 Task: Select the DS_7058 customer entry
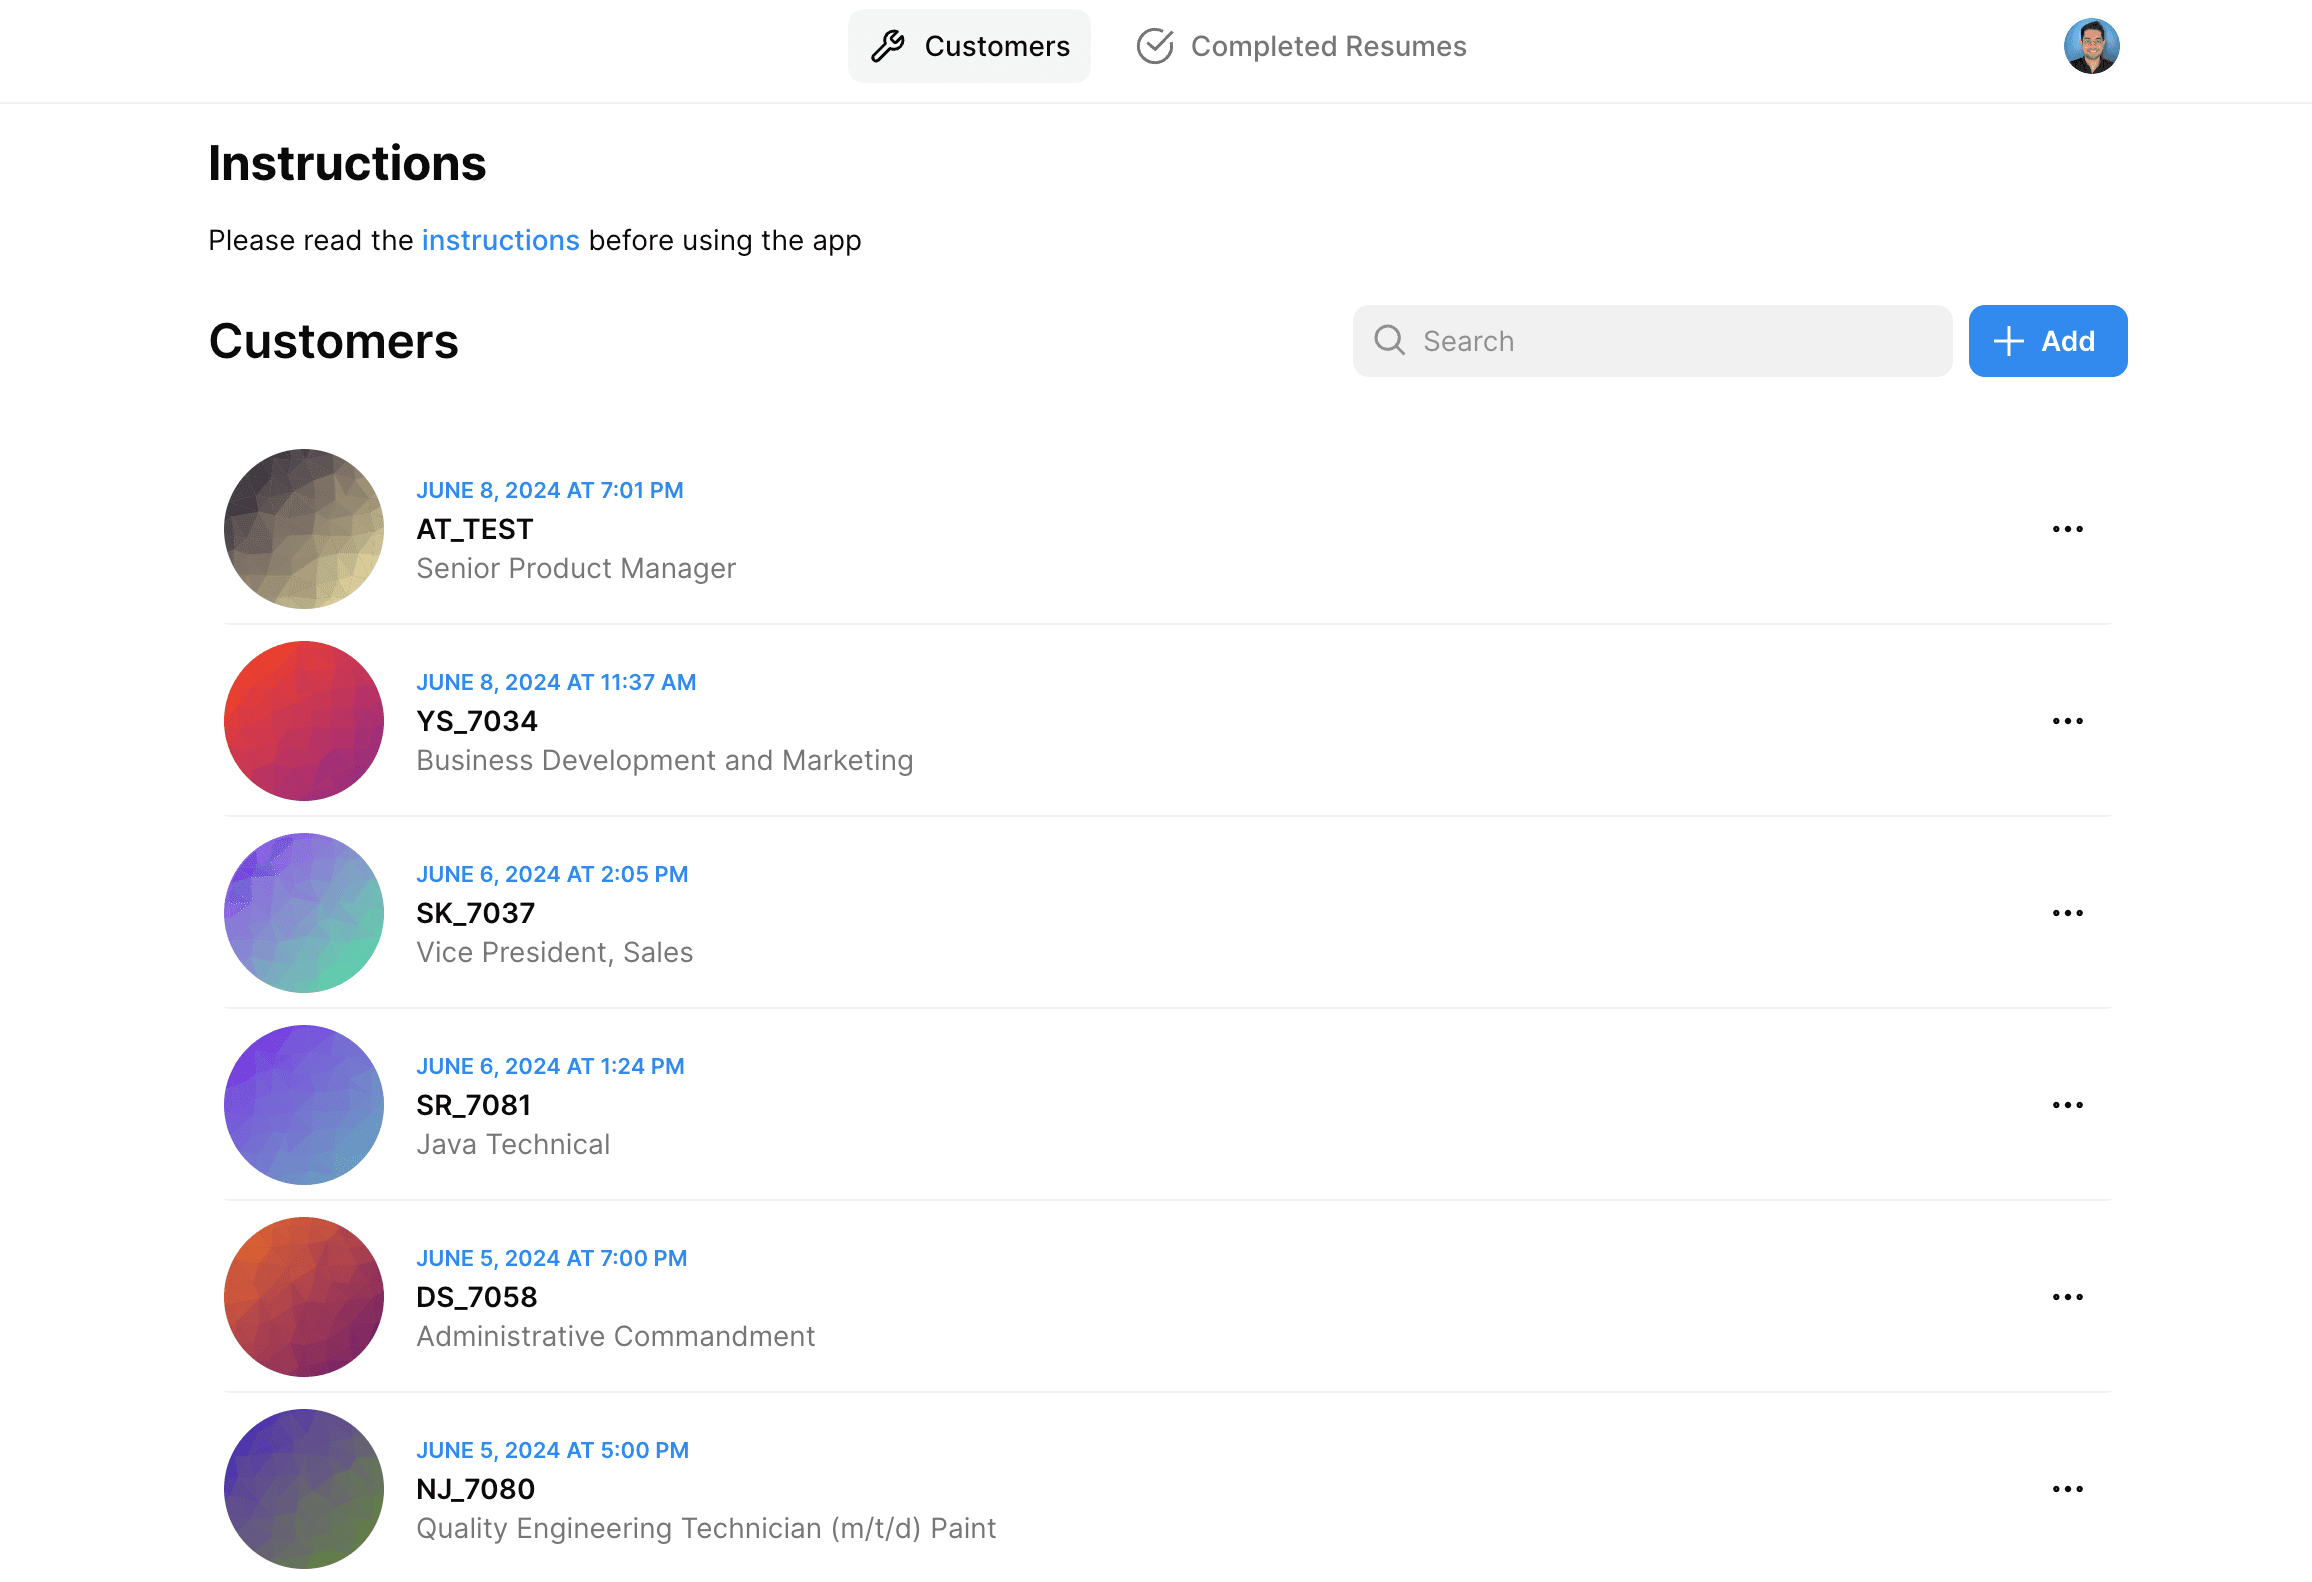click(x=615, y=1297)
